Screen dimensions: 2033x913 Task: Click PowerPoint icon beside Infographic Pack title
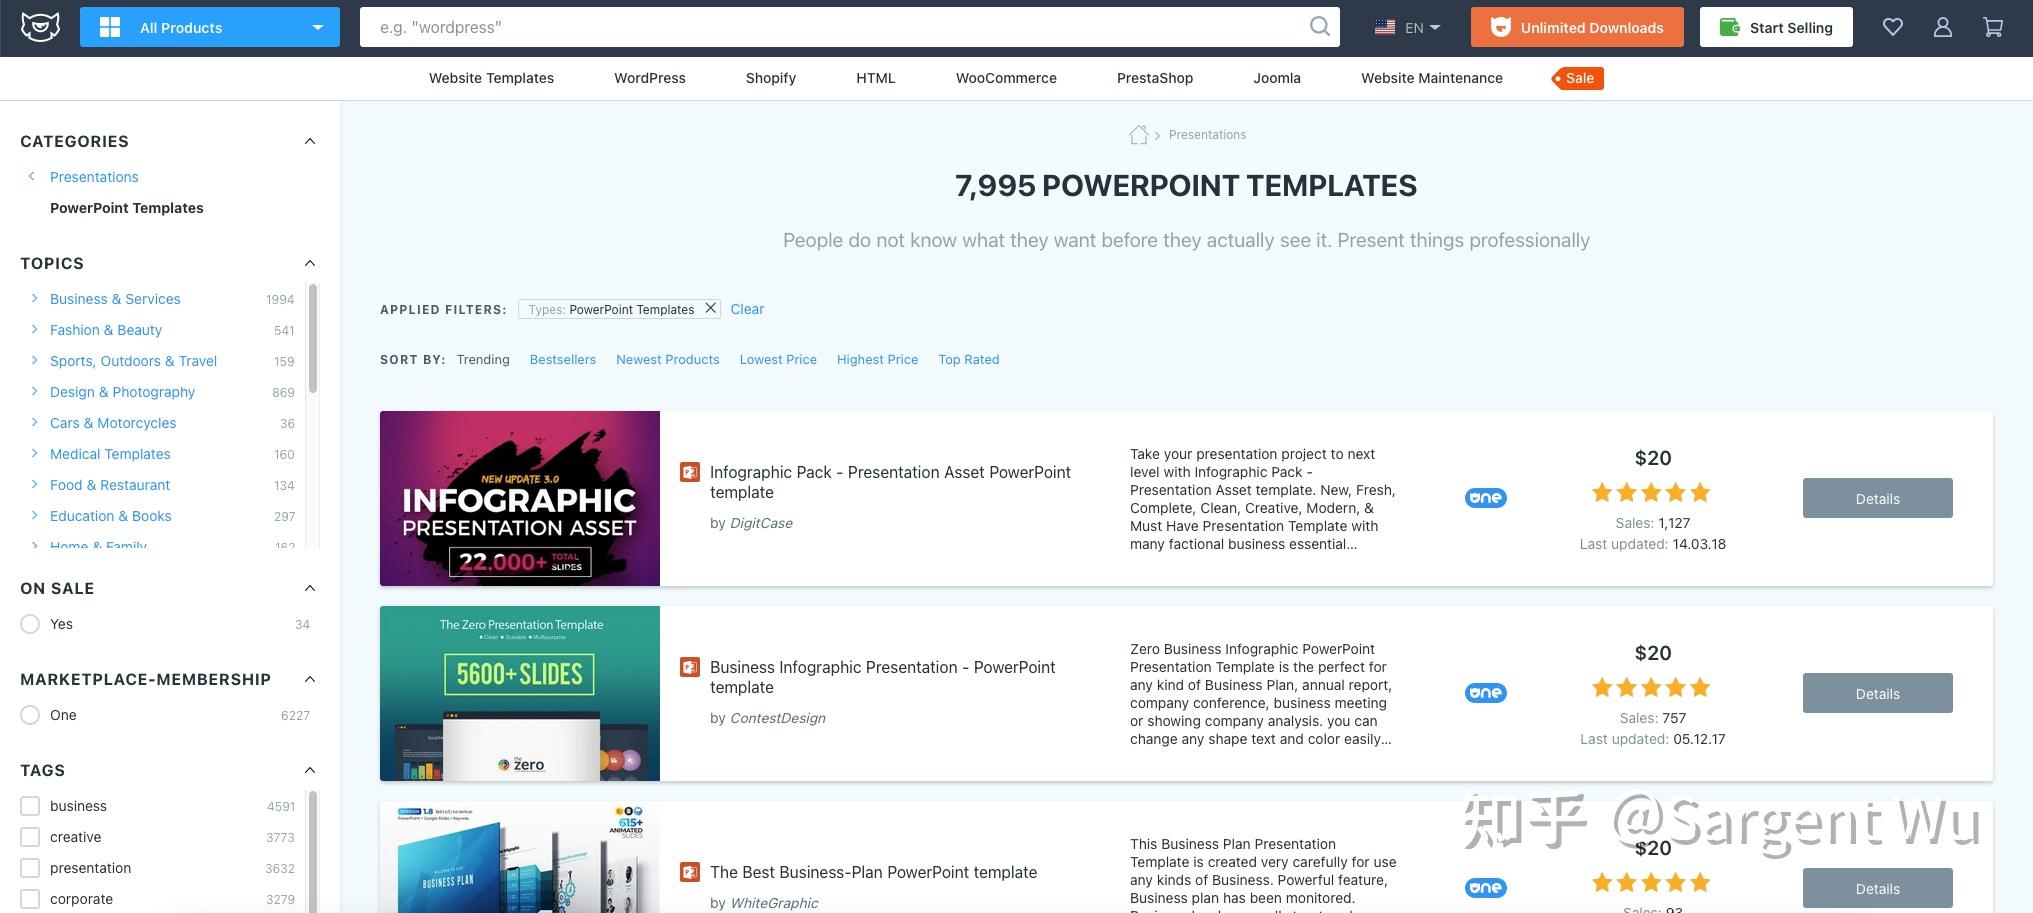coord(689,472)
